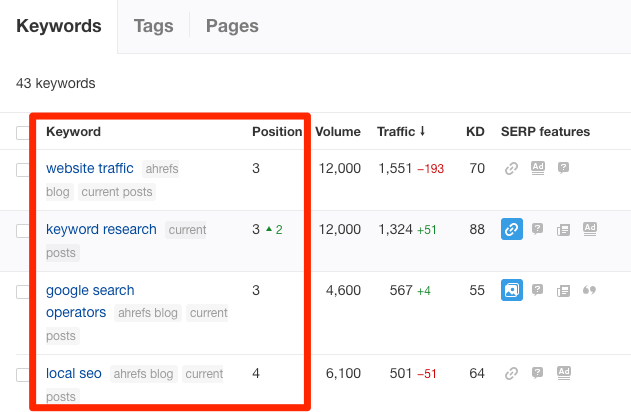
Task: Sort by the KD column header
Action: click(475, 132)
